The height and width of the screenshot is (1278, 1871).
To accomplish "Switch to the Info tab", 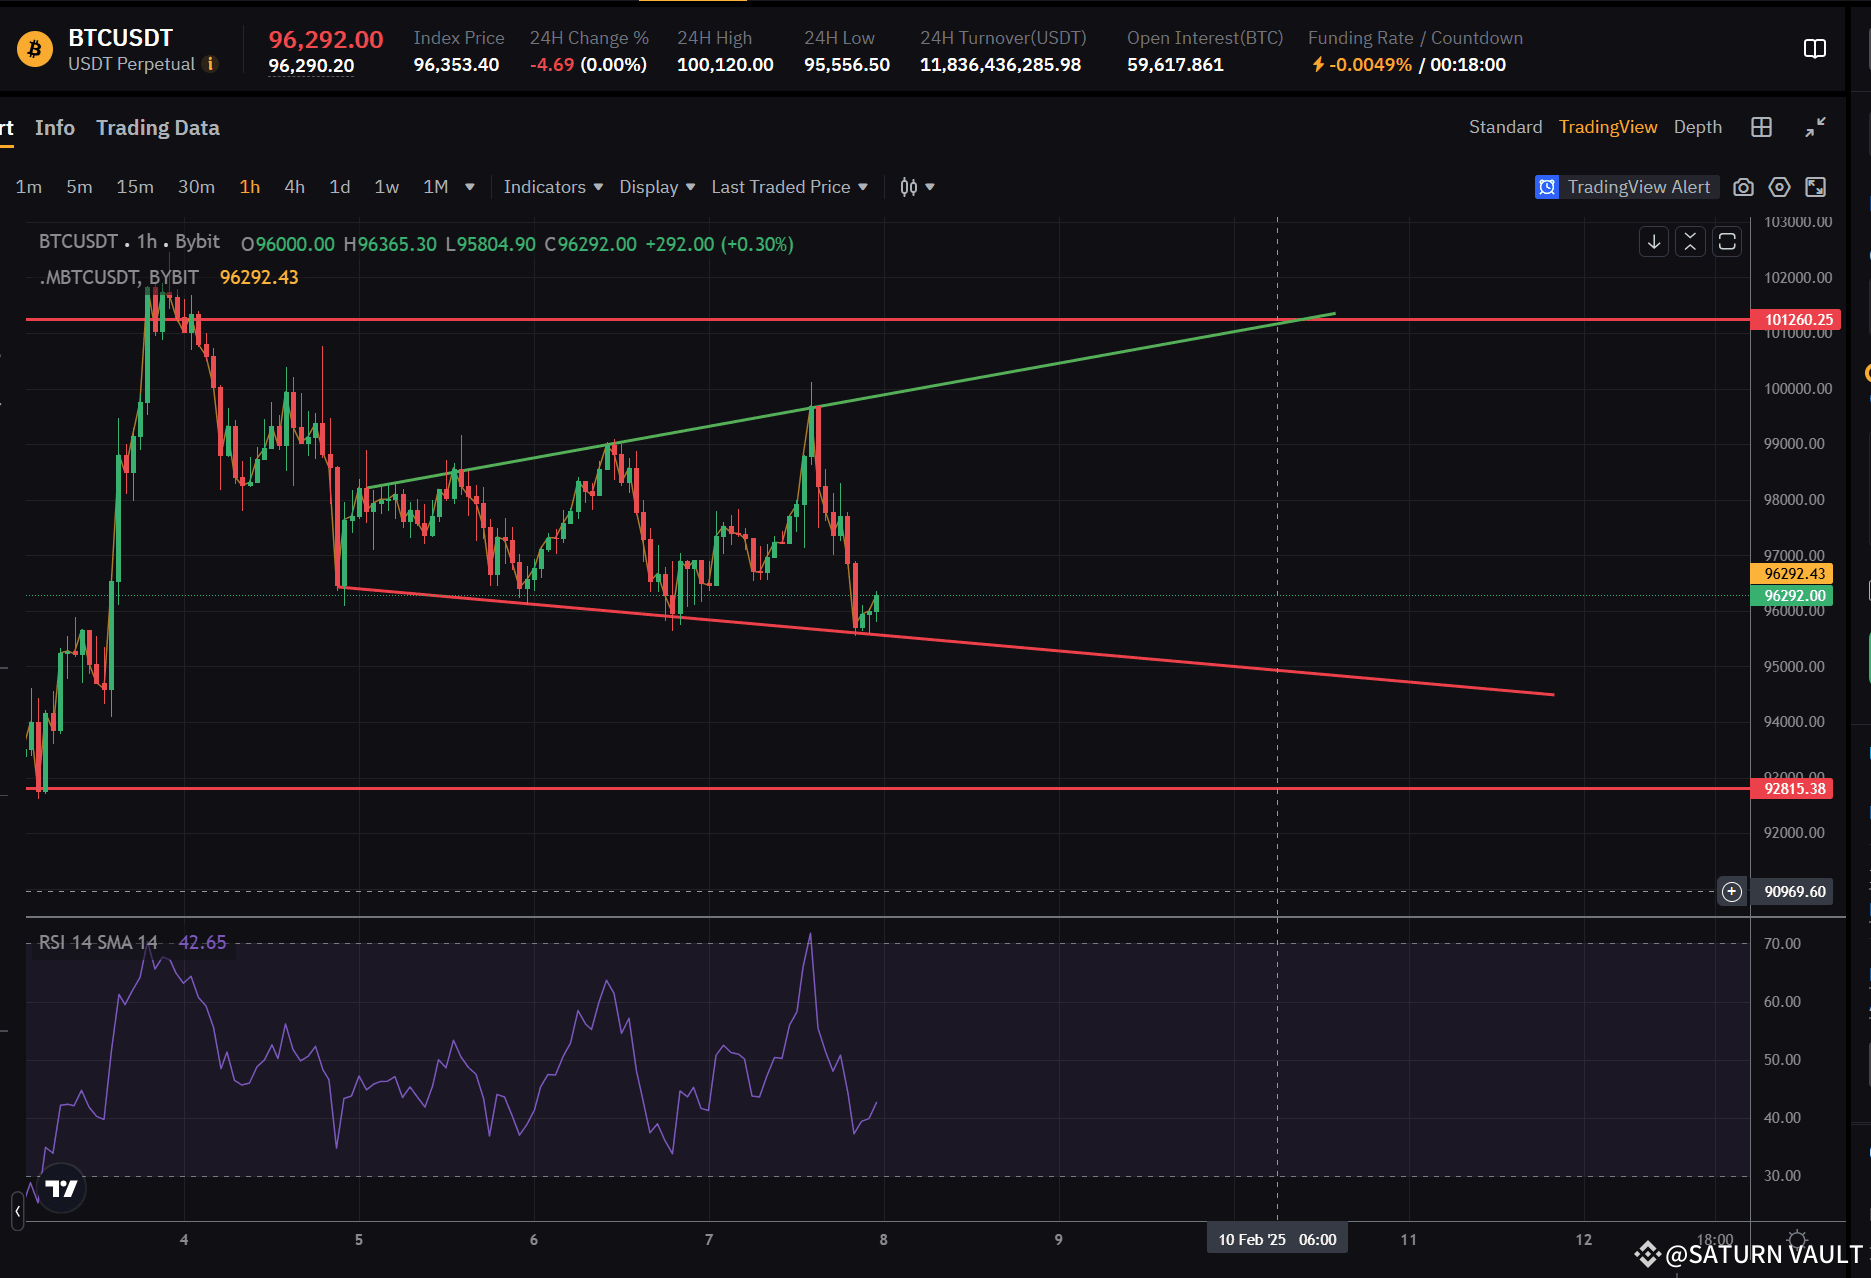I will coord(55,128).
